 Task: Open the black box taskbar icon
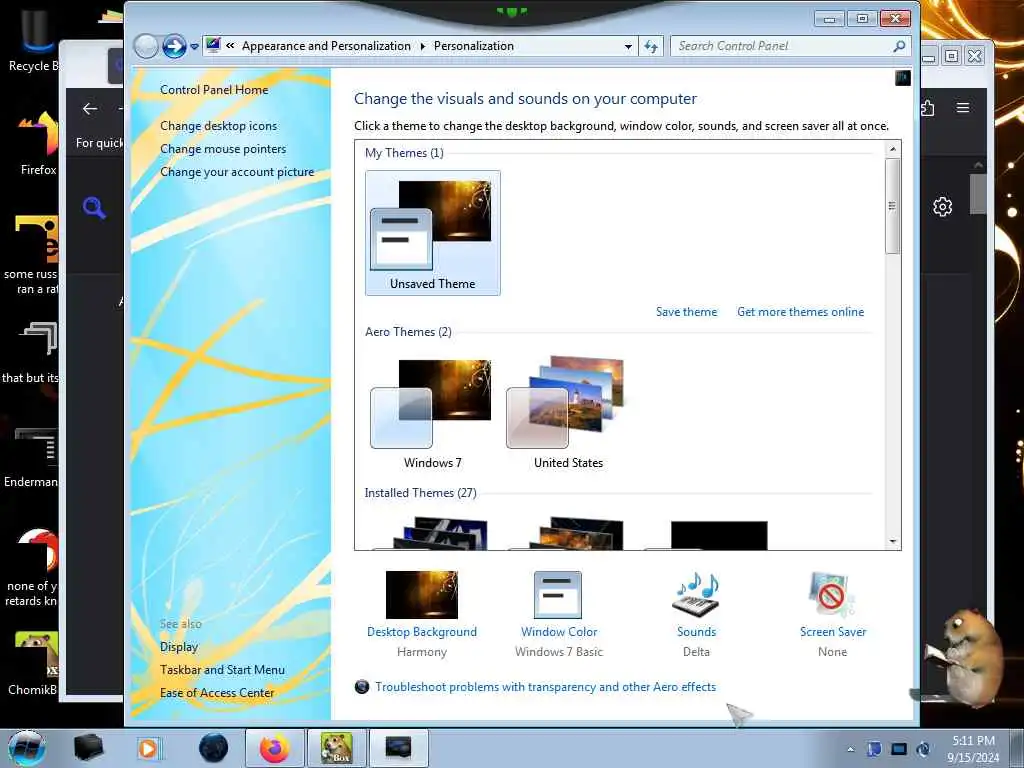(89, 748)
